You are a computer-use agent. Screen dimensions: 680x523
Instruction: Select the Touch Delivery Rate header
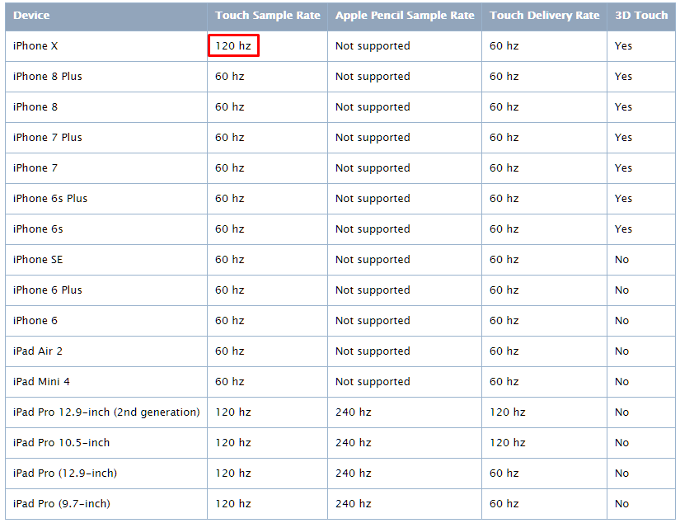click(x=544, y=16)
